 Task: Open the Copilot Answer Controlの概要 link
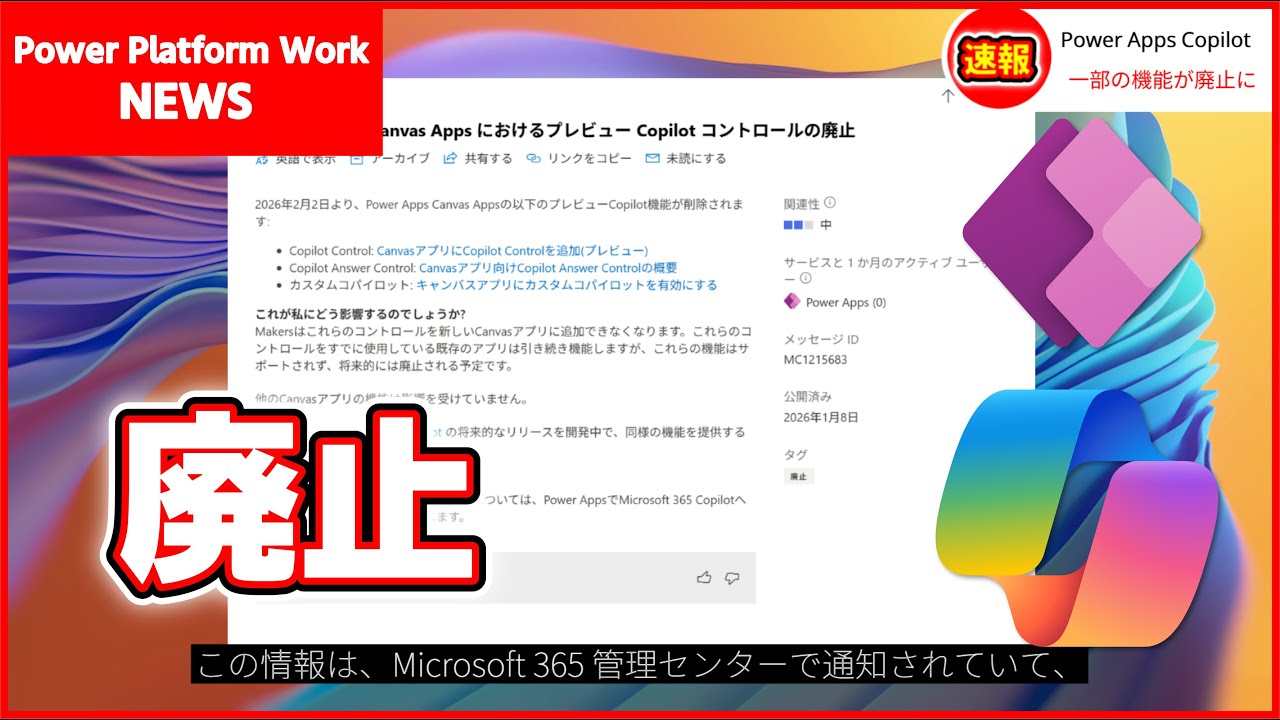pyautogui.click(x=547, y=268)
